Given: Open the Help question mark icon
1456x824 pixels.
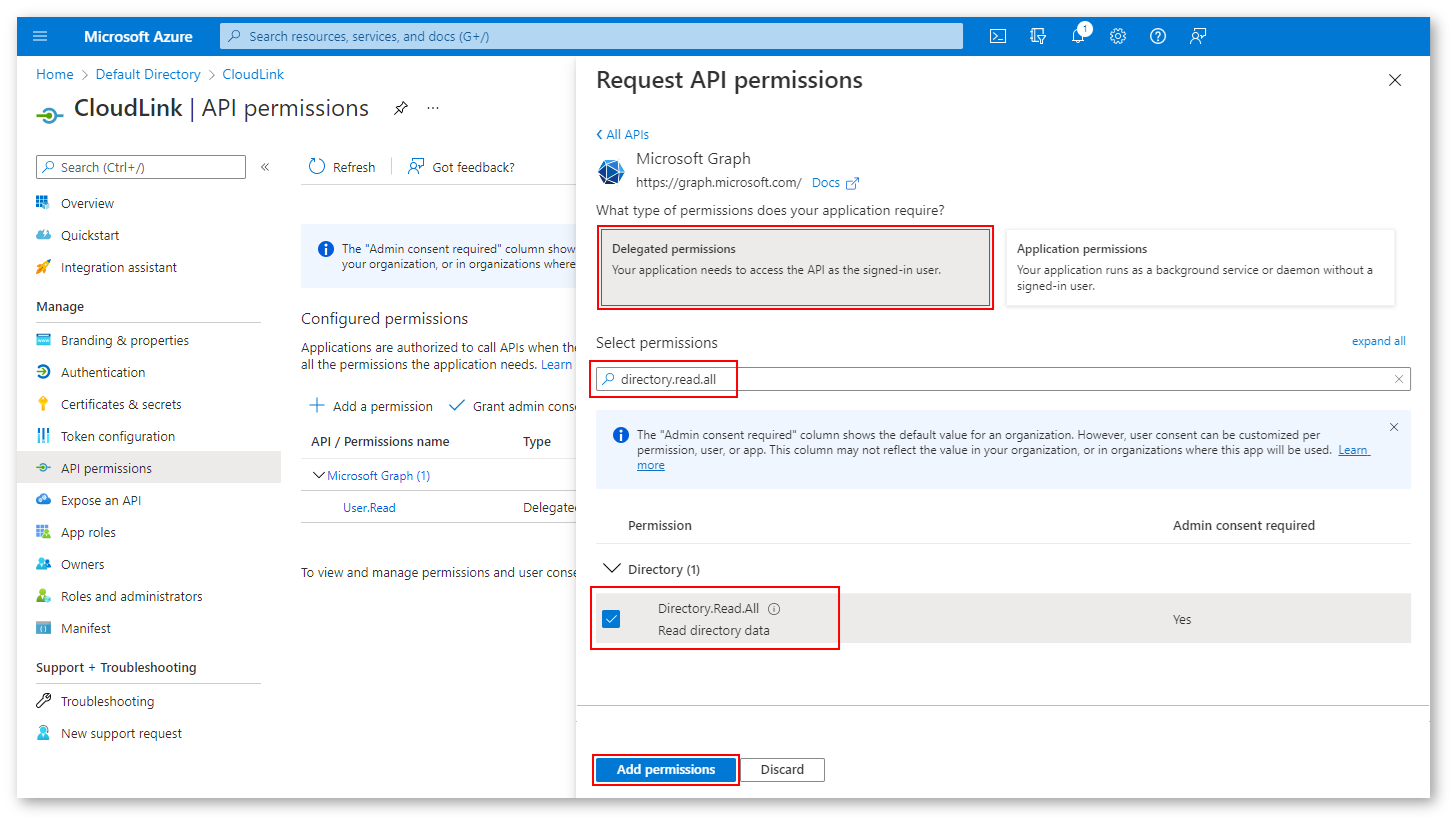Looking at the screenshot, I should tap(1158, 36).
